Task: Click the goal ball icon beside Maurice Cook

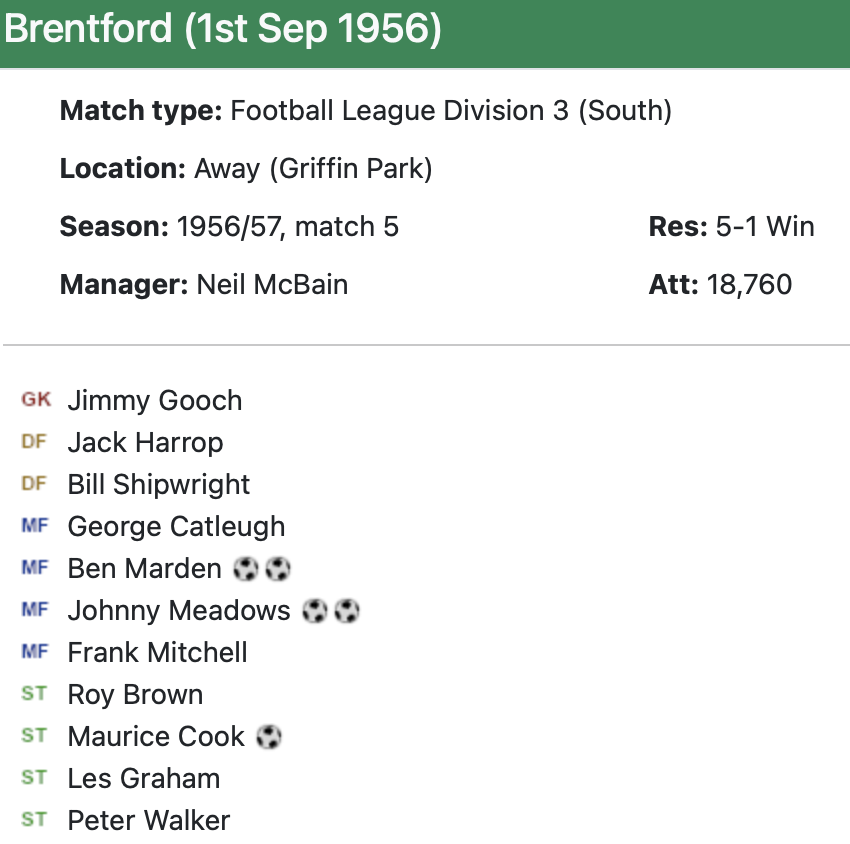Action: tap(269, 737)
